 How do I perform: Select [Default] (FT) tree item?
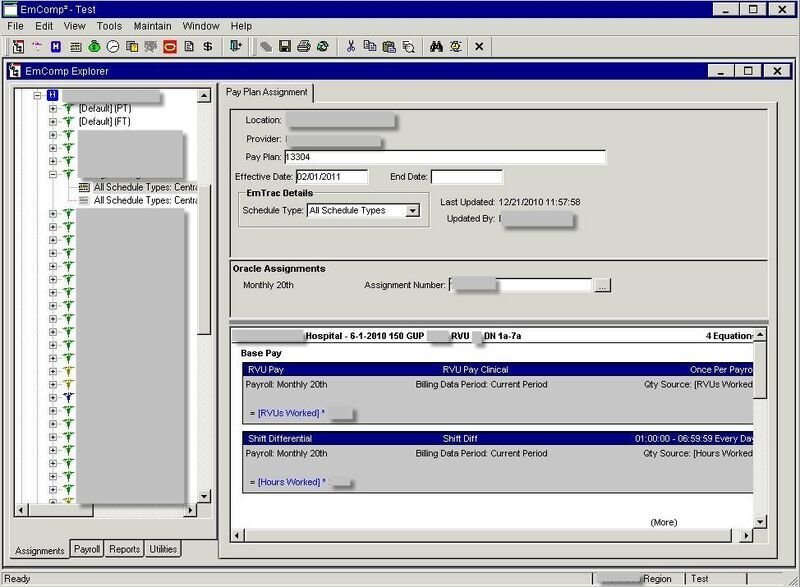pyautogui.click(x=105, y=122)
